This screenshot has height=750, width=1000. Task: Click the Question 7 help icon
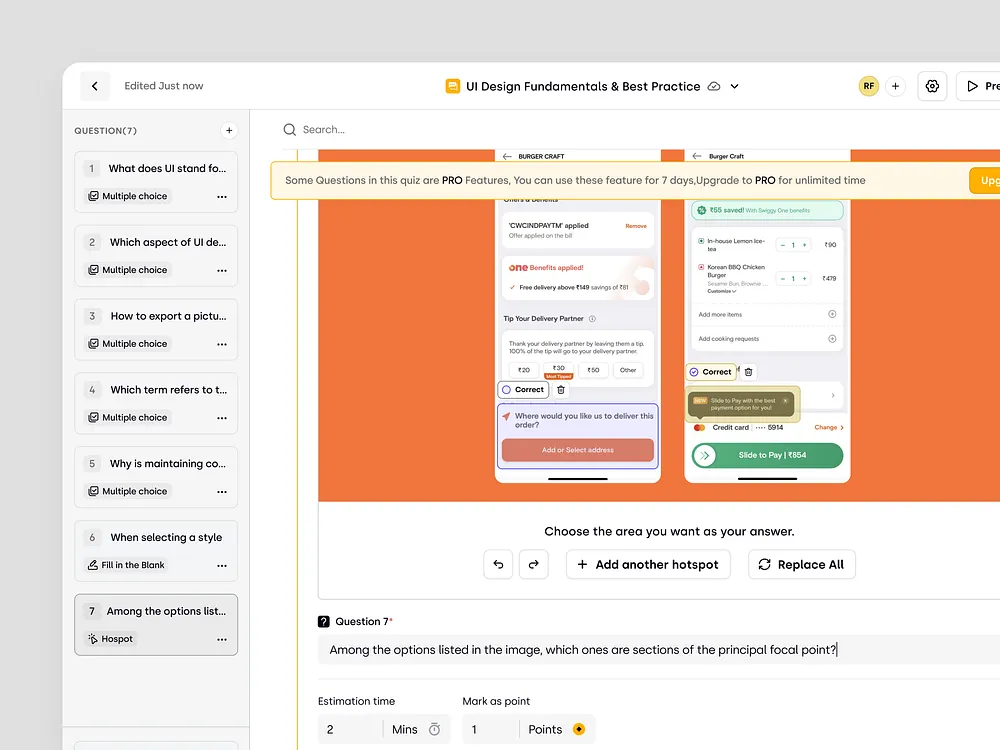click(x=324, y=621)
